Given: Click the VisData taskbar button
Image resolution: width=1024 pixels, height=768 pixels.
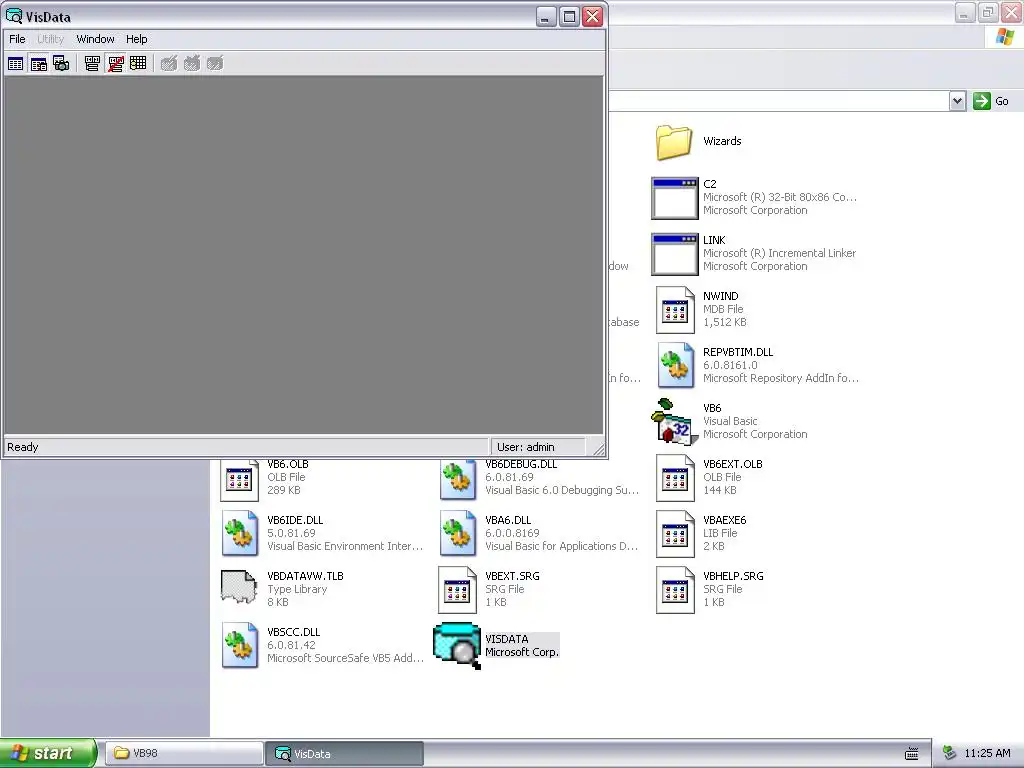Looking at the screenshot, I should [345, 754].
